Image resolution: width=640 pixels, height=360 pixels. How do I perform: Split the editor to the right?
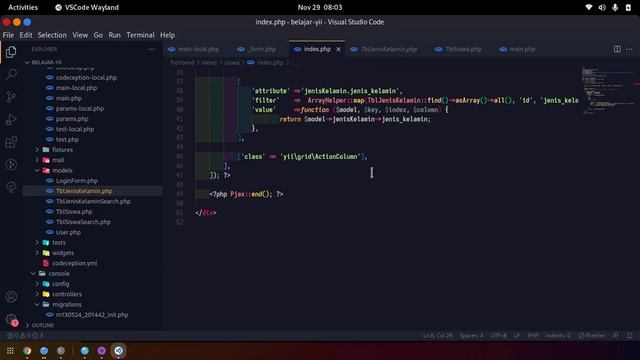click(x=617, y=49)
